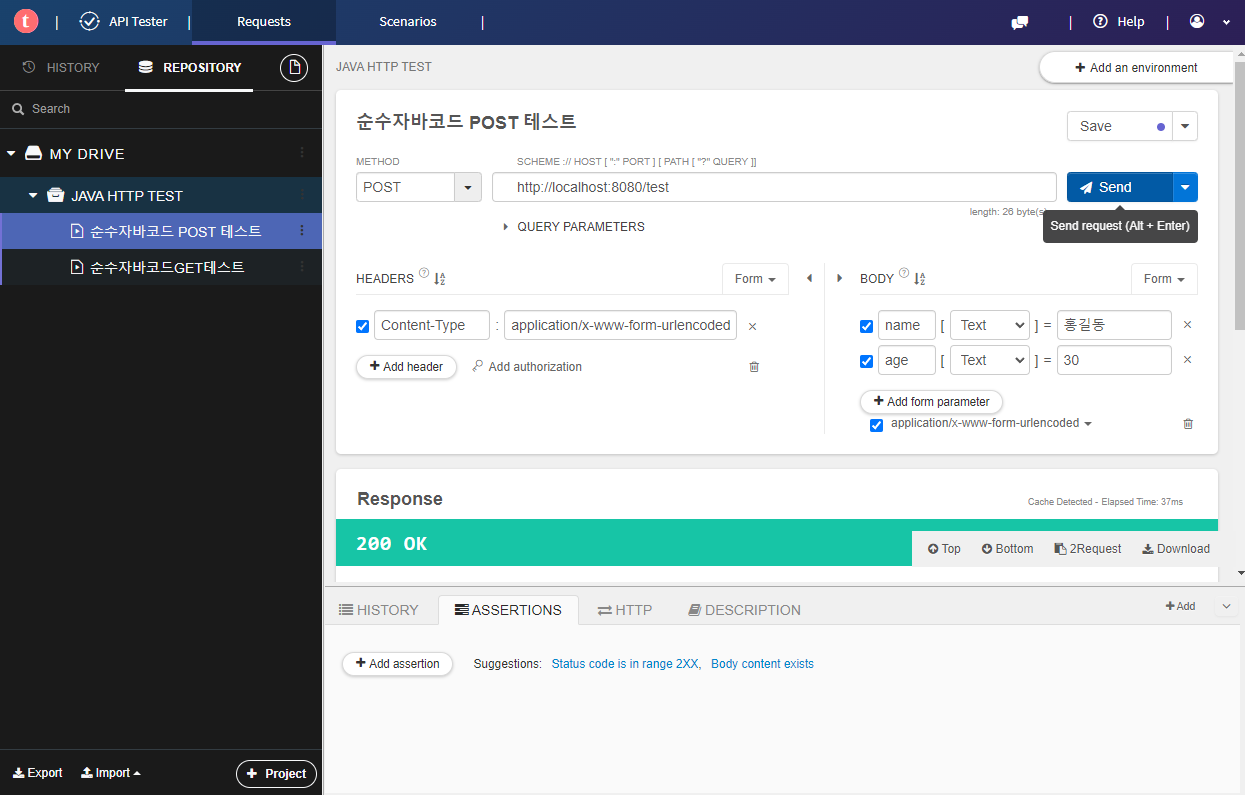Open JAVA HTTP TEST more-options menu

[302, 195]
